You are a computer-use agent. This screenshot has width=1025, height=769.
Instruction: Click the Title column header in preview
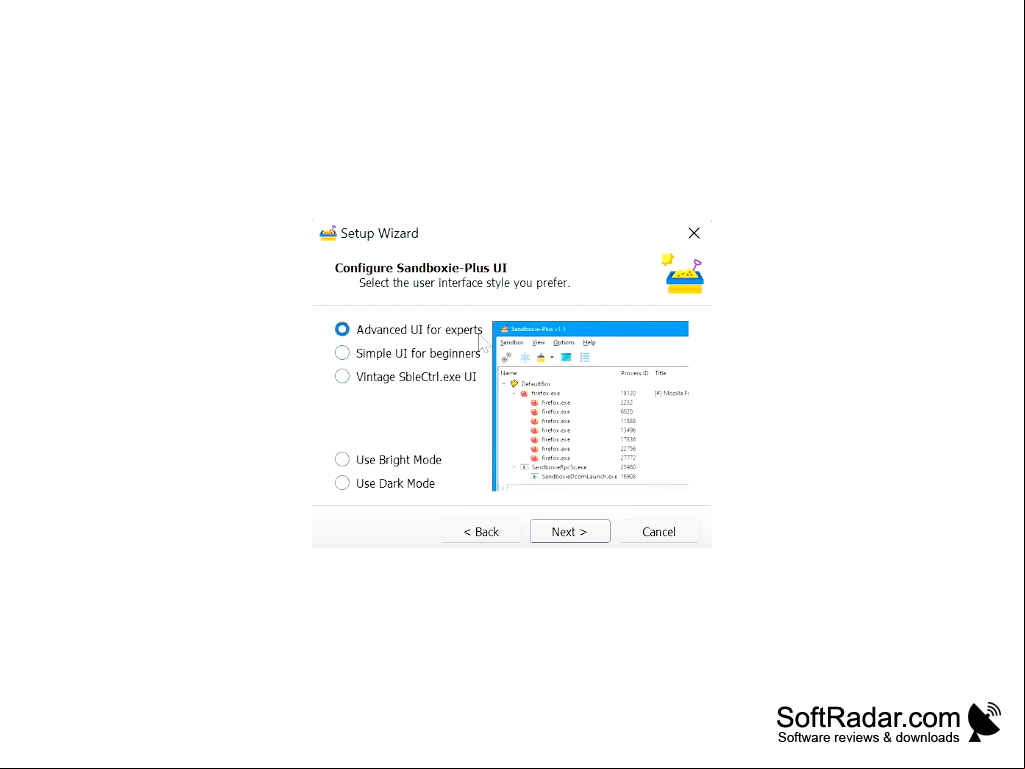click(660, 373)
